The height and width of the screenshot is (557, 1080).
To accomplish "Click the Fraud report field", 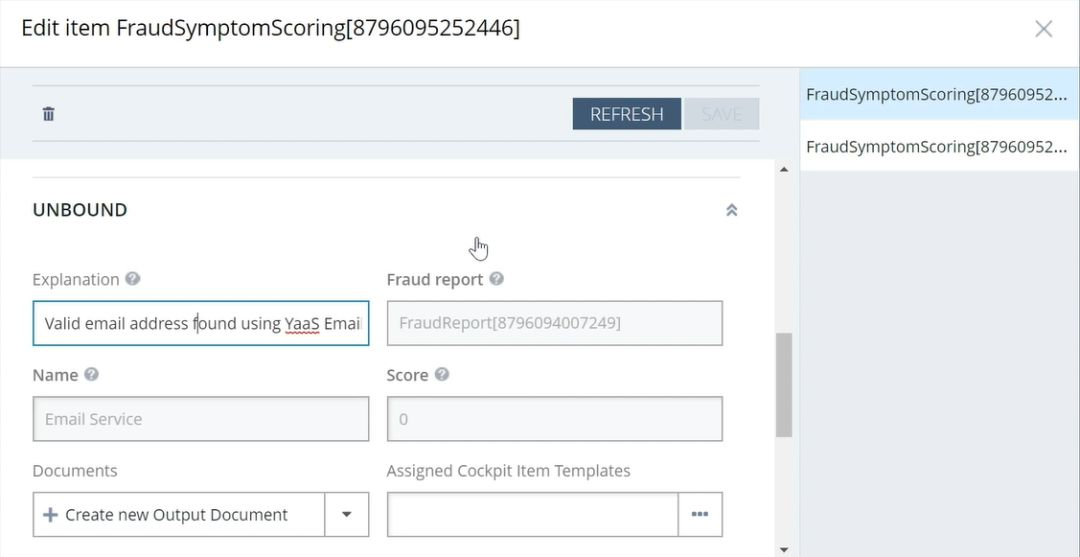I will [554, 323].
